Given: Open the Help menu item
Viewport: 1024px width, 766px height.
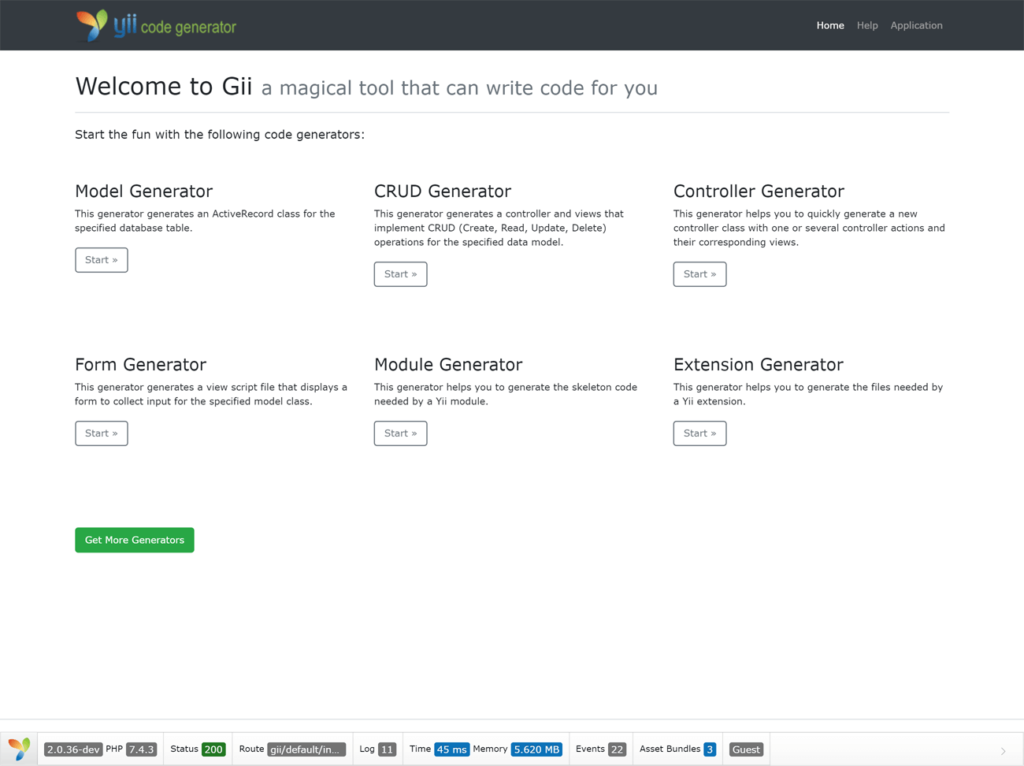Looking at the screenshot, I should [x=867, y=25].
